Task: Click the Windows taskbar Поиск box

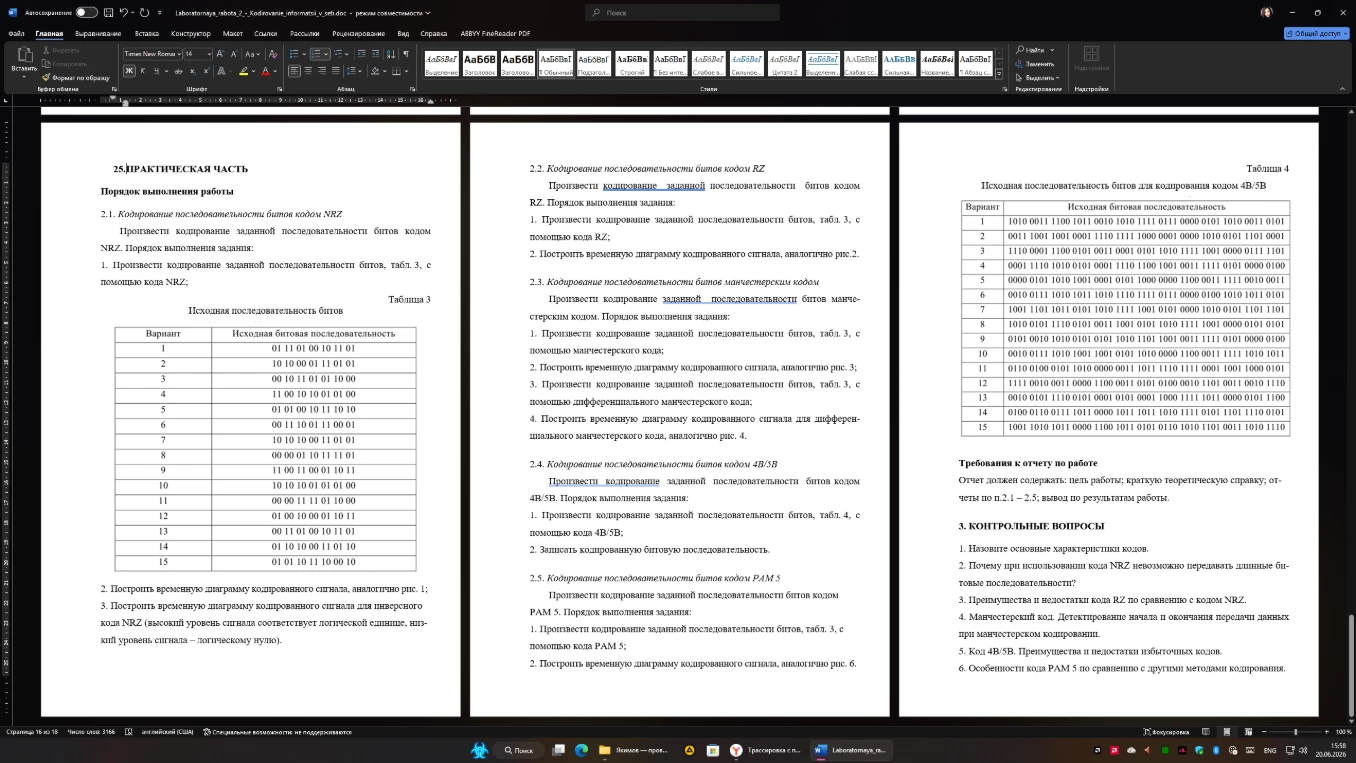Action: pyautogui.click(x=520, y=750)
